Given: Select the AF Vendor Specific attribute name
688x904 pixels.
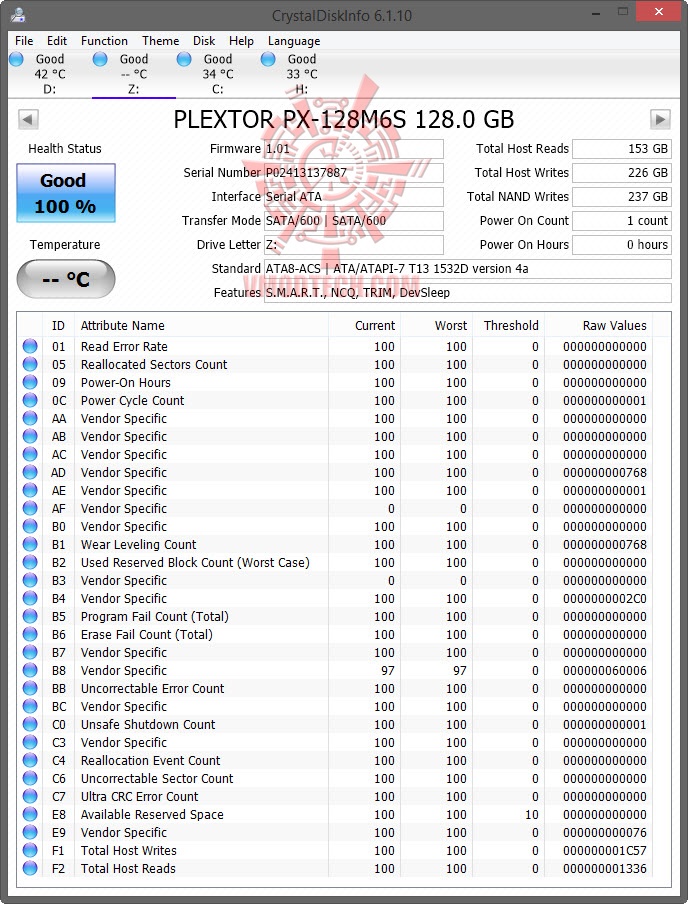Looking at the screenshot, I should pos(124,508).
